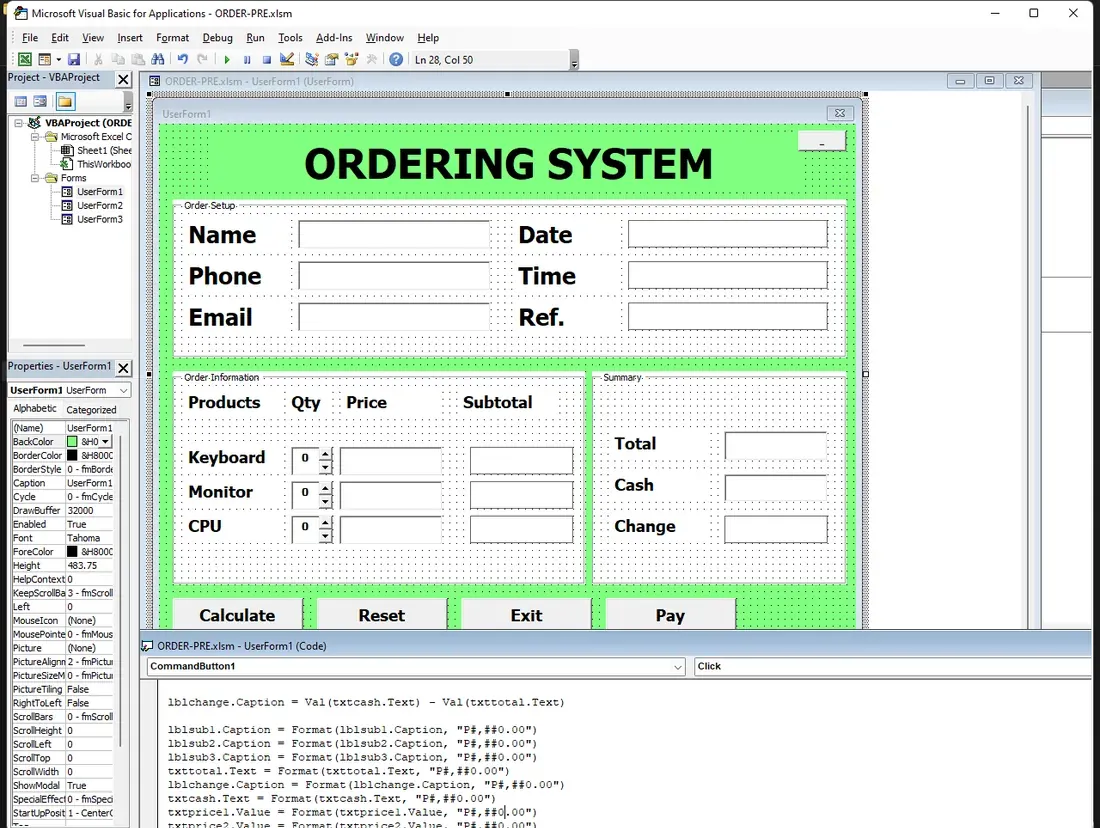Click the Toolbox hammer-wrench icon

pyautogui.click(x=372, y=60)
